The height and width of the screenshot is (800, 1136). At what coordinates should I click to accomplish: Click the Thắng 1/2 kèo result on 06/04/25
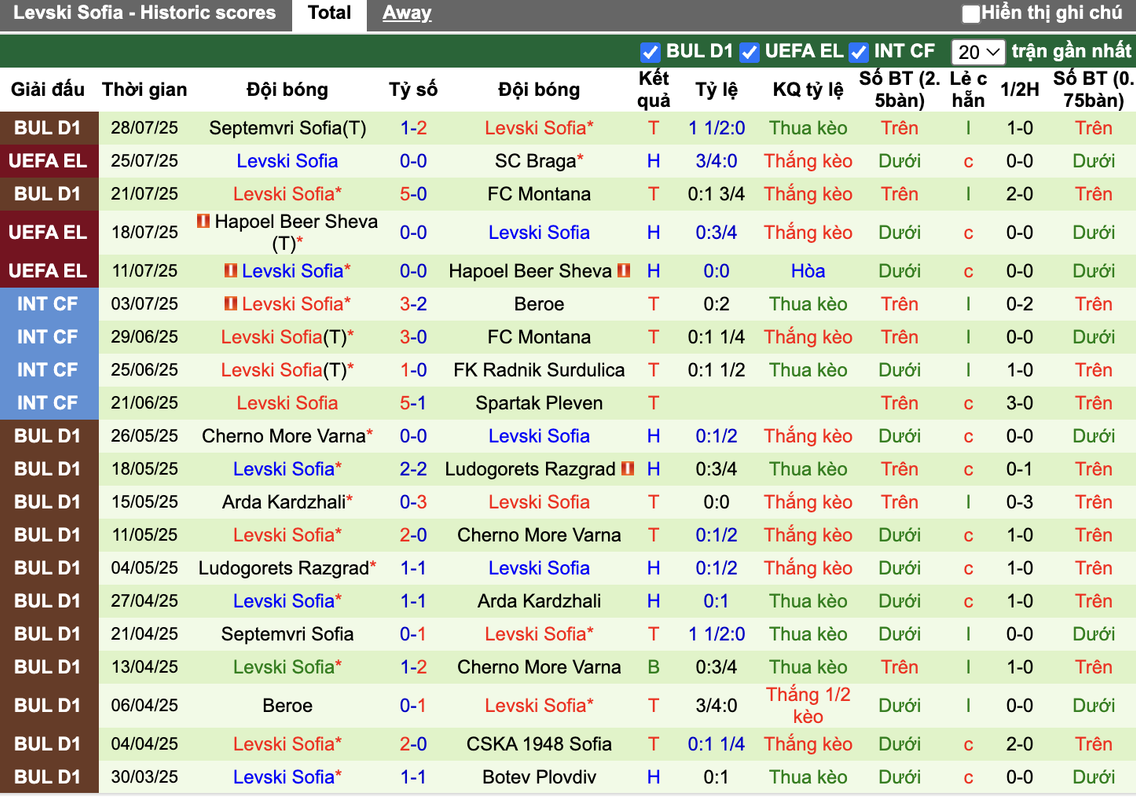point(808,706)
